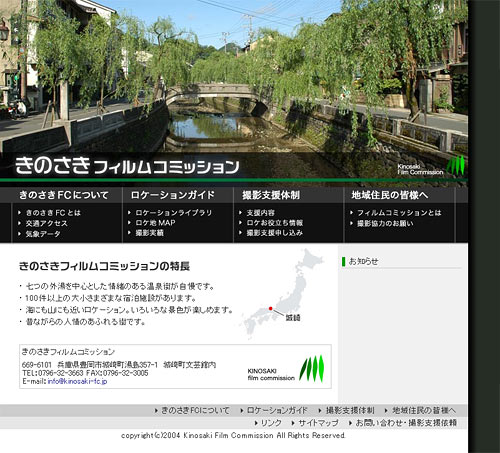
Task: Click the footer link 撮影支援体制
Action: 350,410
